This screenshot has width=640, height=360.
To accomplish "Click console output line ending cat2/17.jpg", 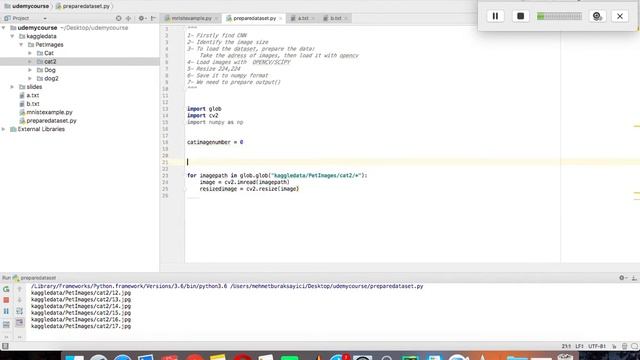I will point(81,326).
